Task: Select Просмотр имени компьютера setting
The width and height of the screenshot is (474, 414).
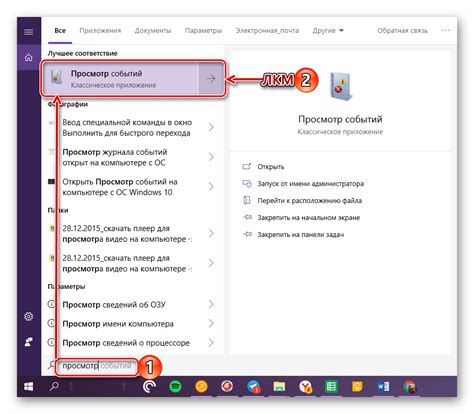Action: [118, 324]
